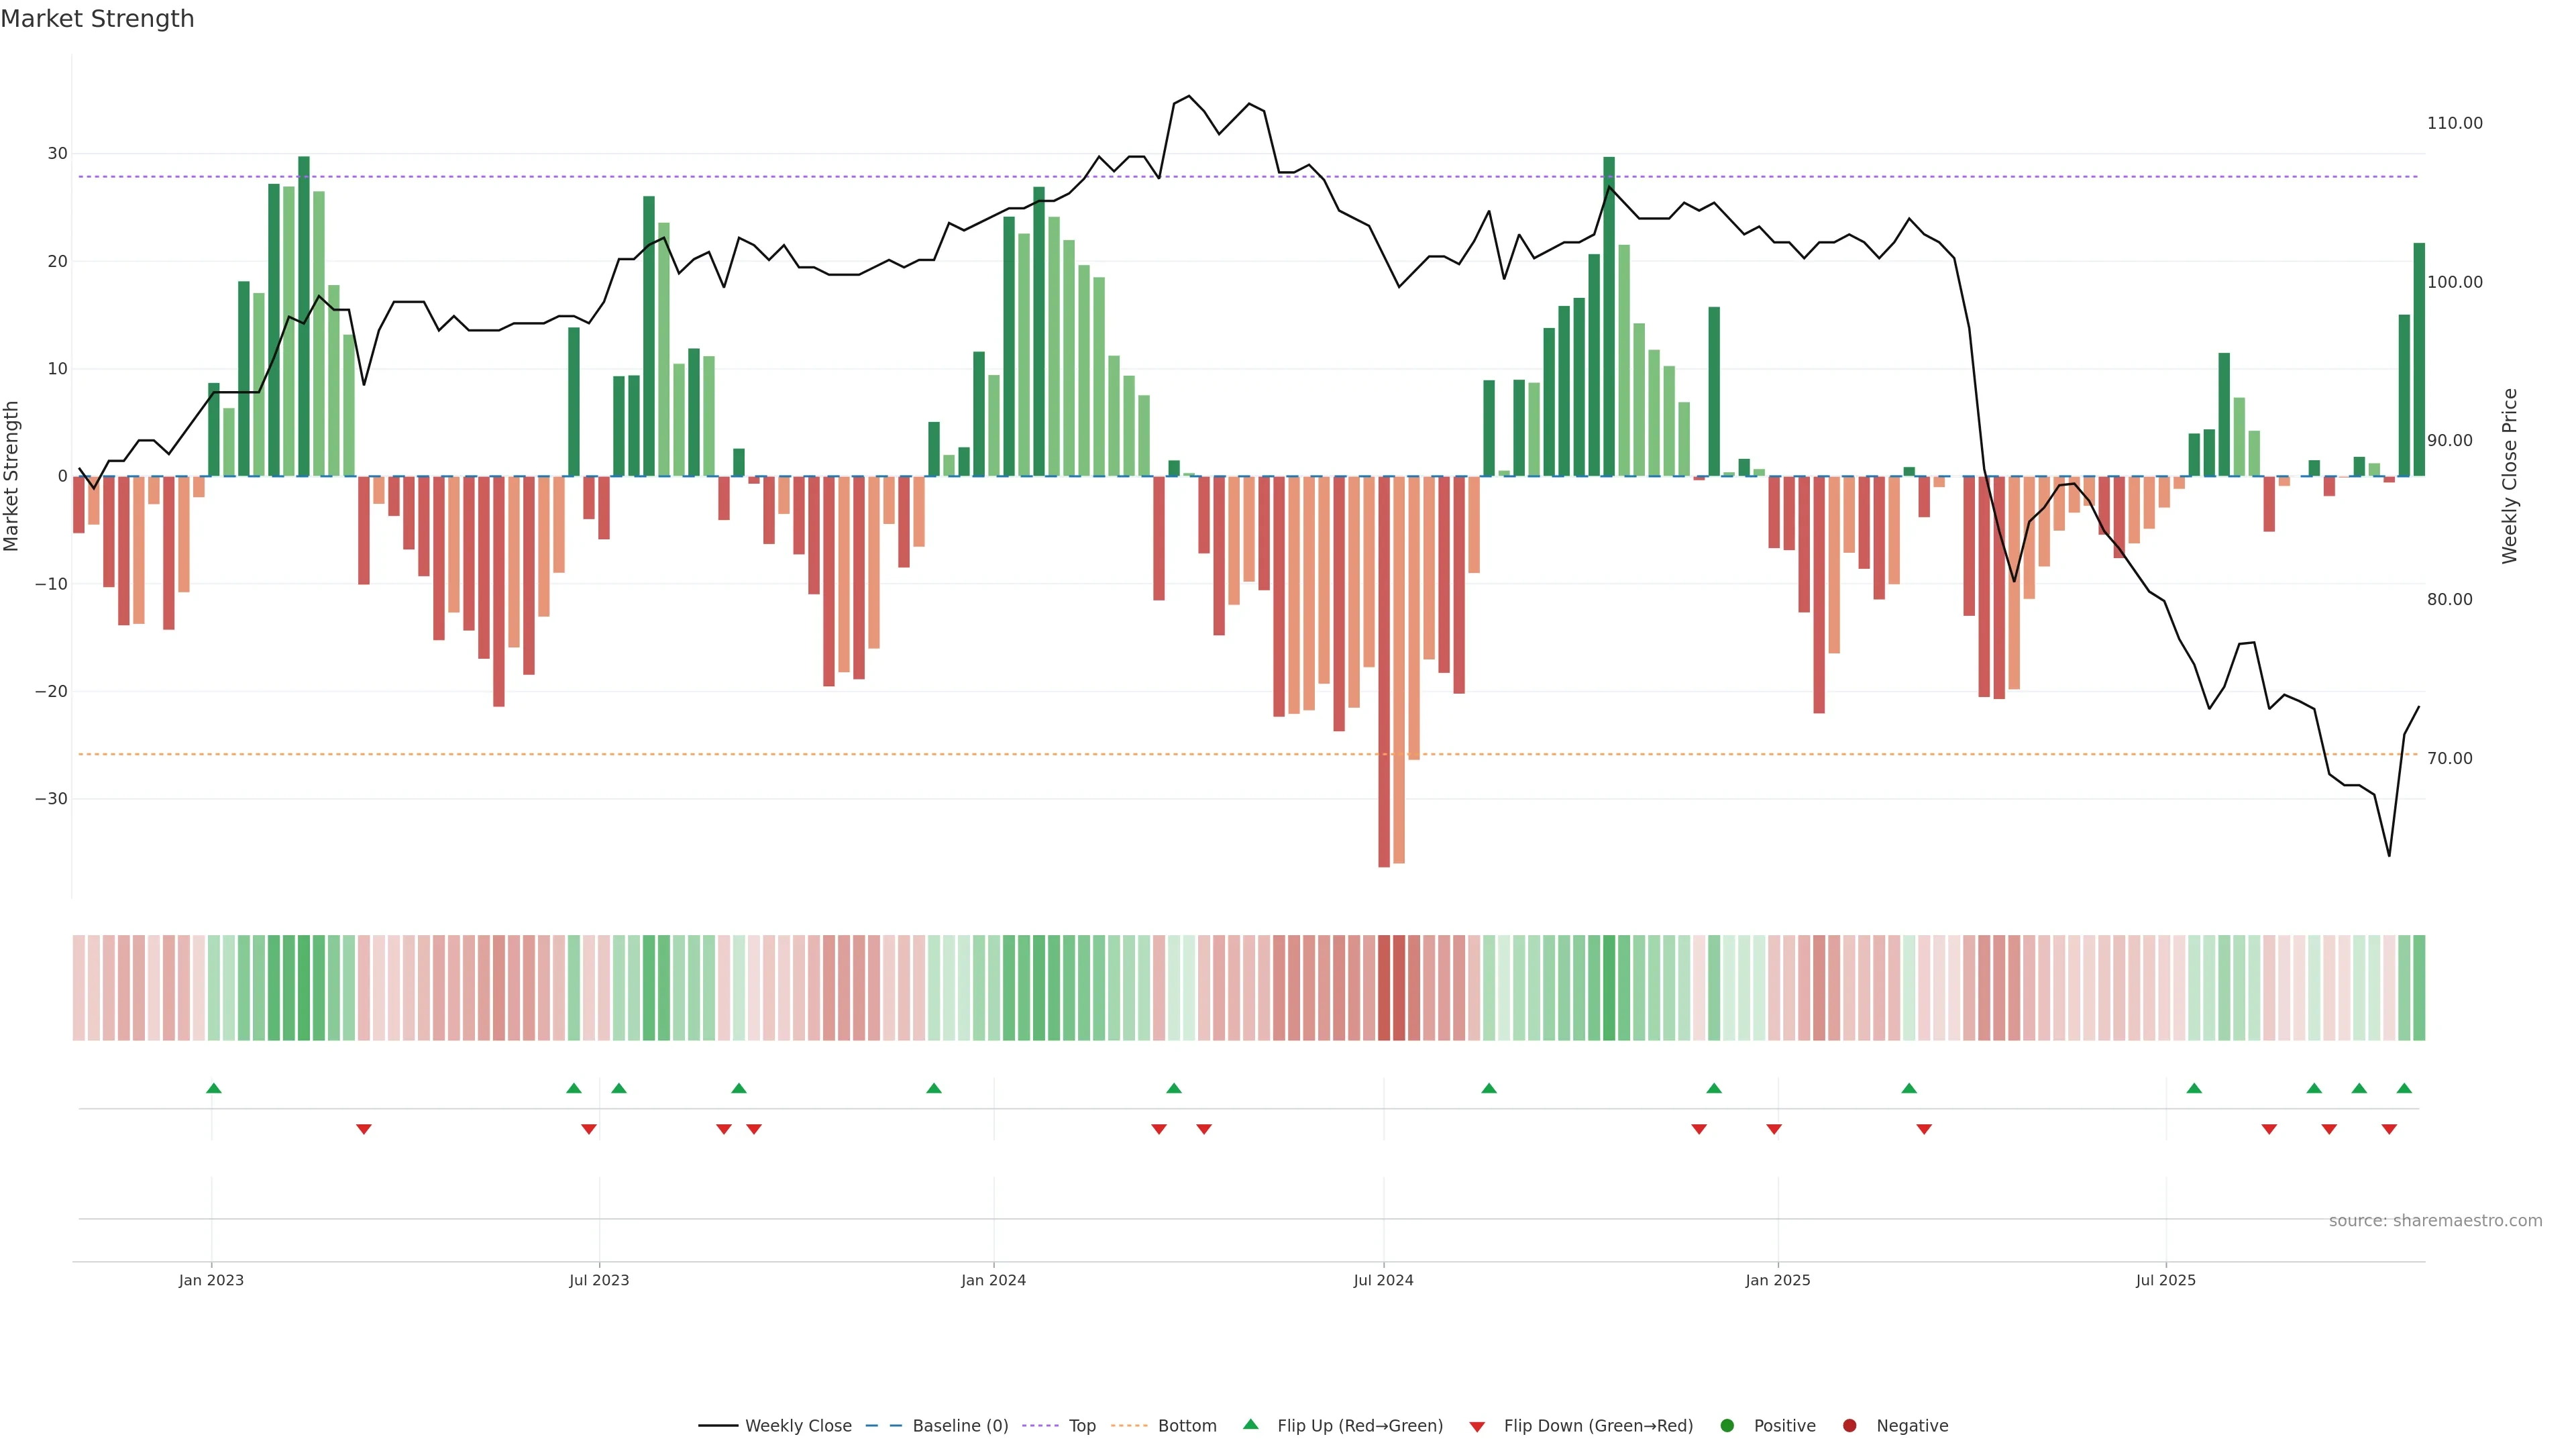The height and width of the screenshot is (1449, 2576).
Task: Click the Negative red circle legend icon
Action: point(1849,1426)
